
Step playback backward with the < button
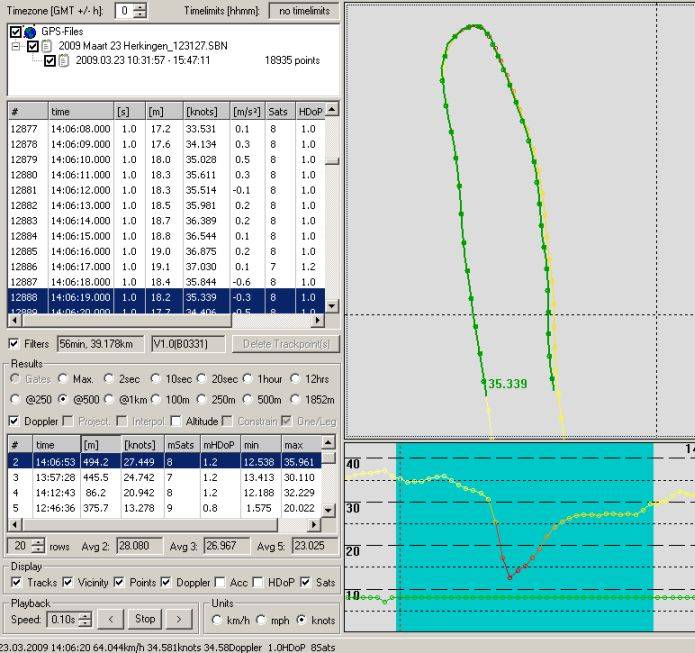pyautogui.click(x=112, y=619)
